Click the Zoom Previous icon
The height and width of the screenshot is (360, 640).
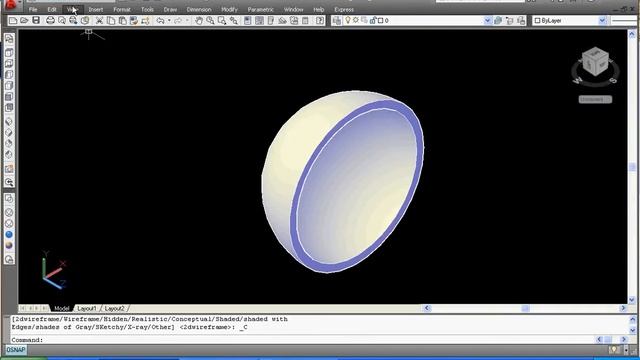[x=233, y=20]
